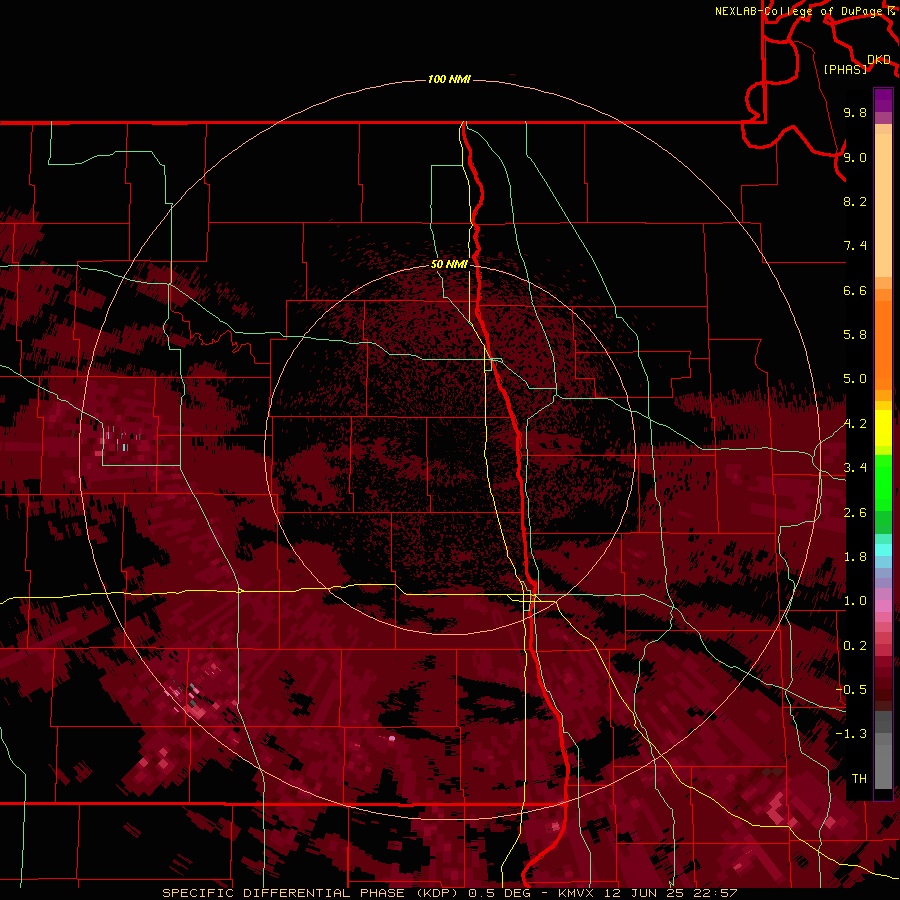This screenshot has width=900, height=900.
Task: Click the 1.0 value on color scale
Action: tap(855, 601)
